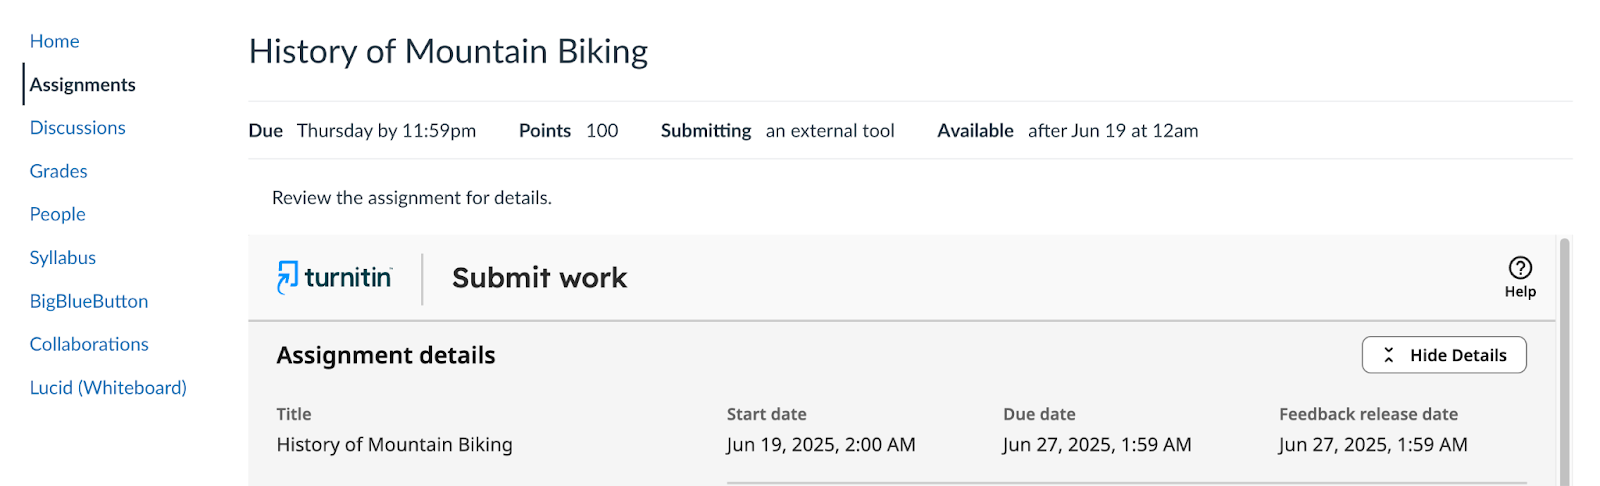Click the Submit work heading
Viewport: 1600px width, 486px height.
tap(539, 278)
